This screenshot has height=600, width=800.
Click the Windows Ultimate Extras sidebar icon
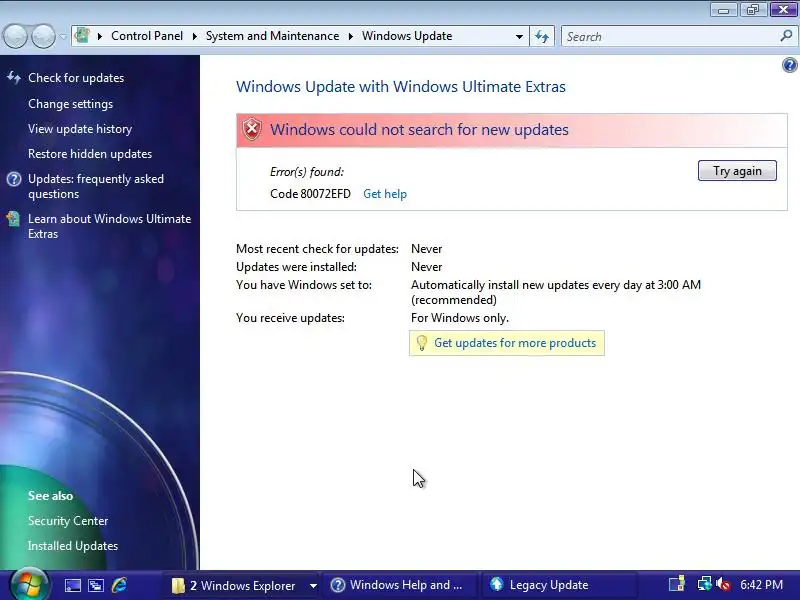tap(14, 218)
